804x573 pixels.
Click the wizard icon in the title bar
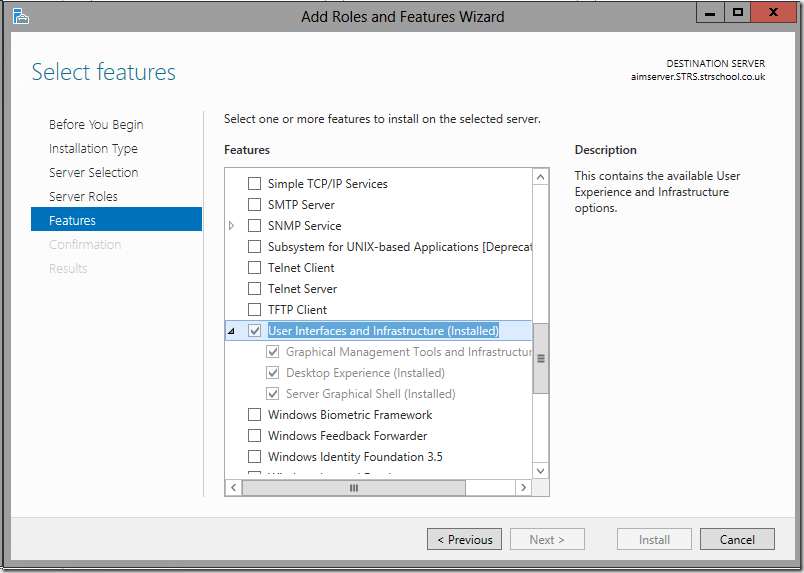pos(21,16)
